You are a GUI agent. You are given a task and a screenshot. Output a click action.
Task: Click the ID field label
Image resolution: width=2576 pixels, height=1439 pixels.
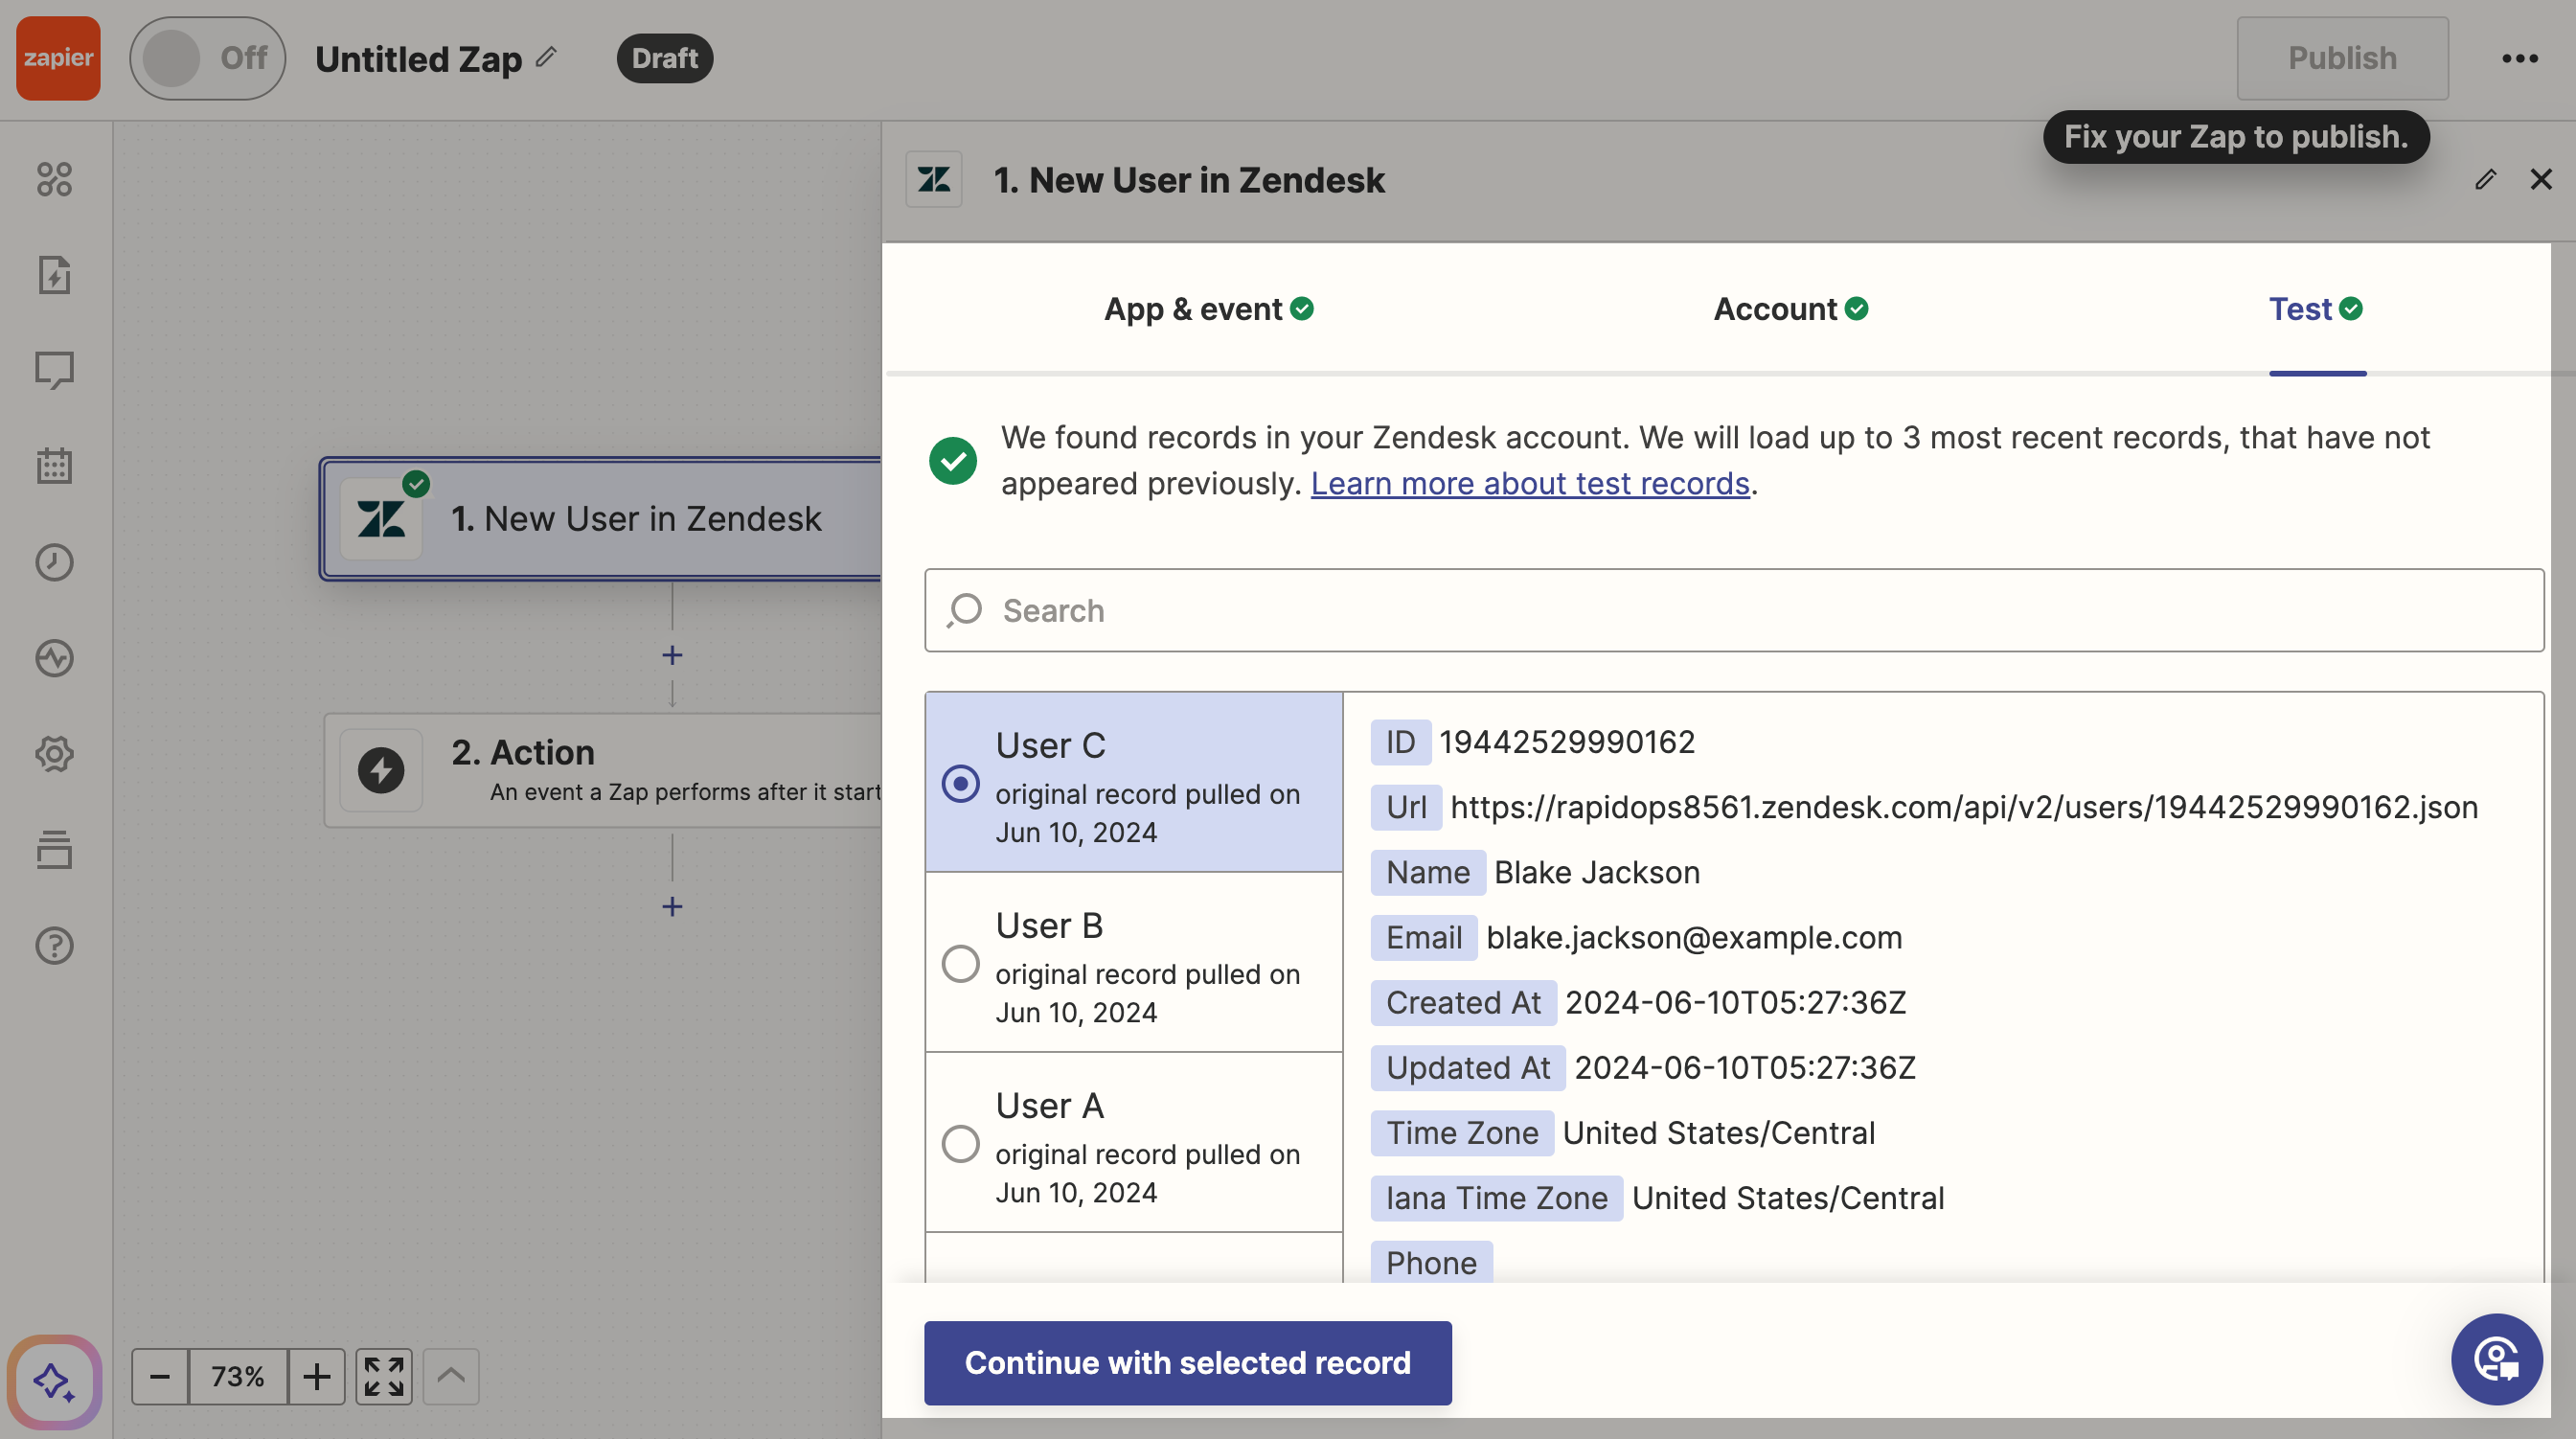(x=1400, y=742)
